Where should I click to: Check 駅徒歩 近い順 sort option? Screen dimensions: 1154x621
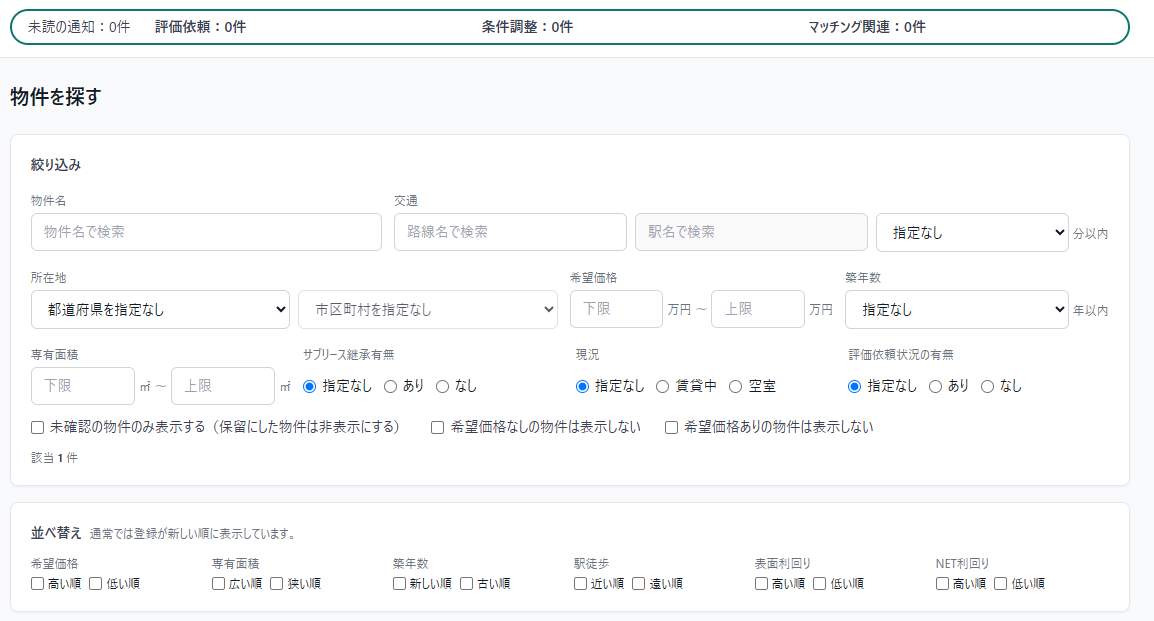(x=581, y=583)
